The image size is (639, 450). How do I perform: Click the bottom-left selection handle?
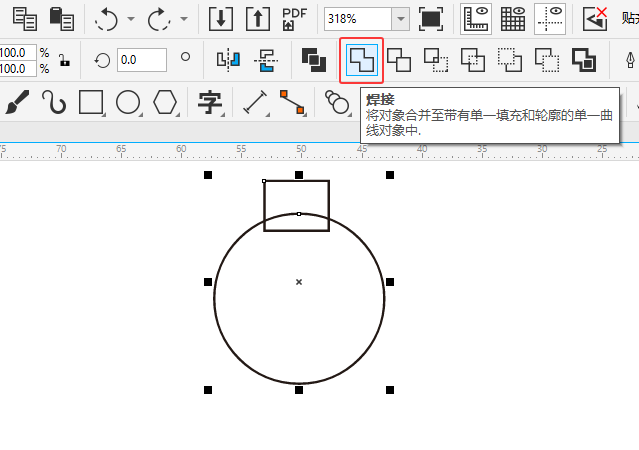pyautogui.click(x=208, y=390)
